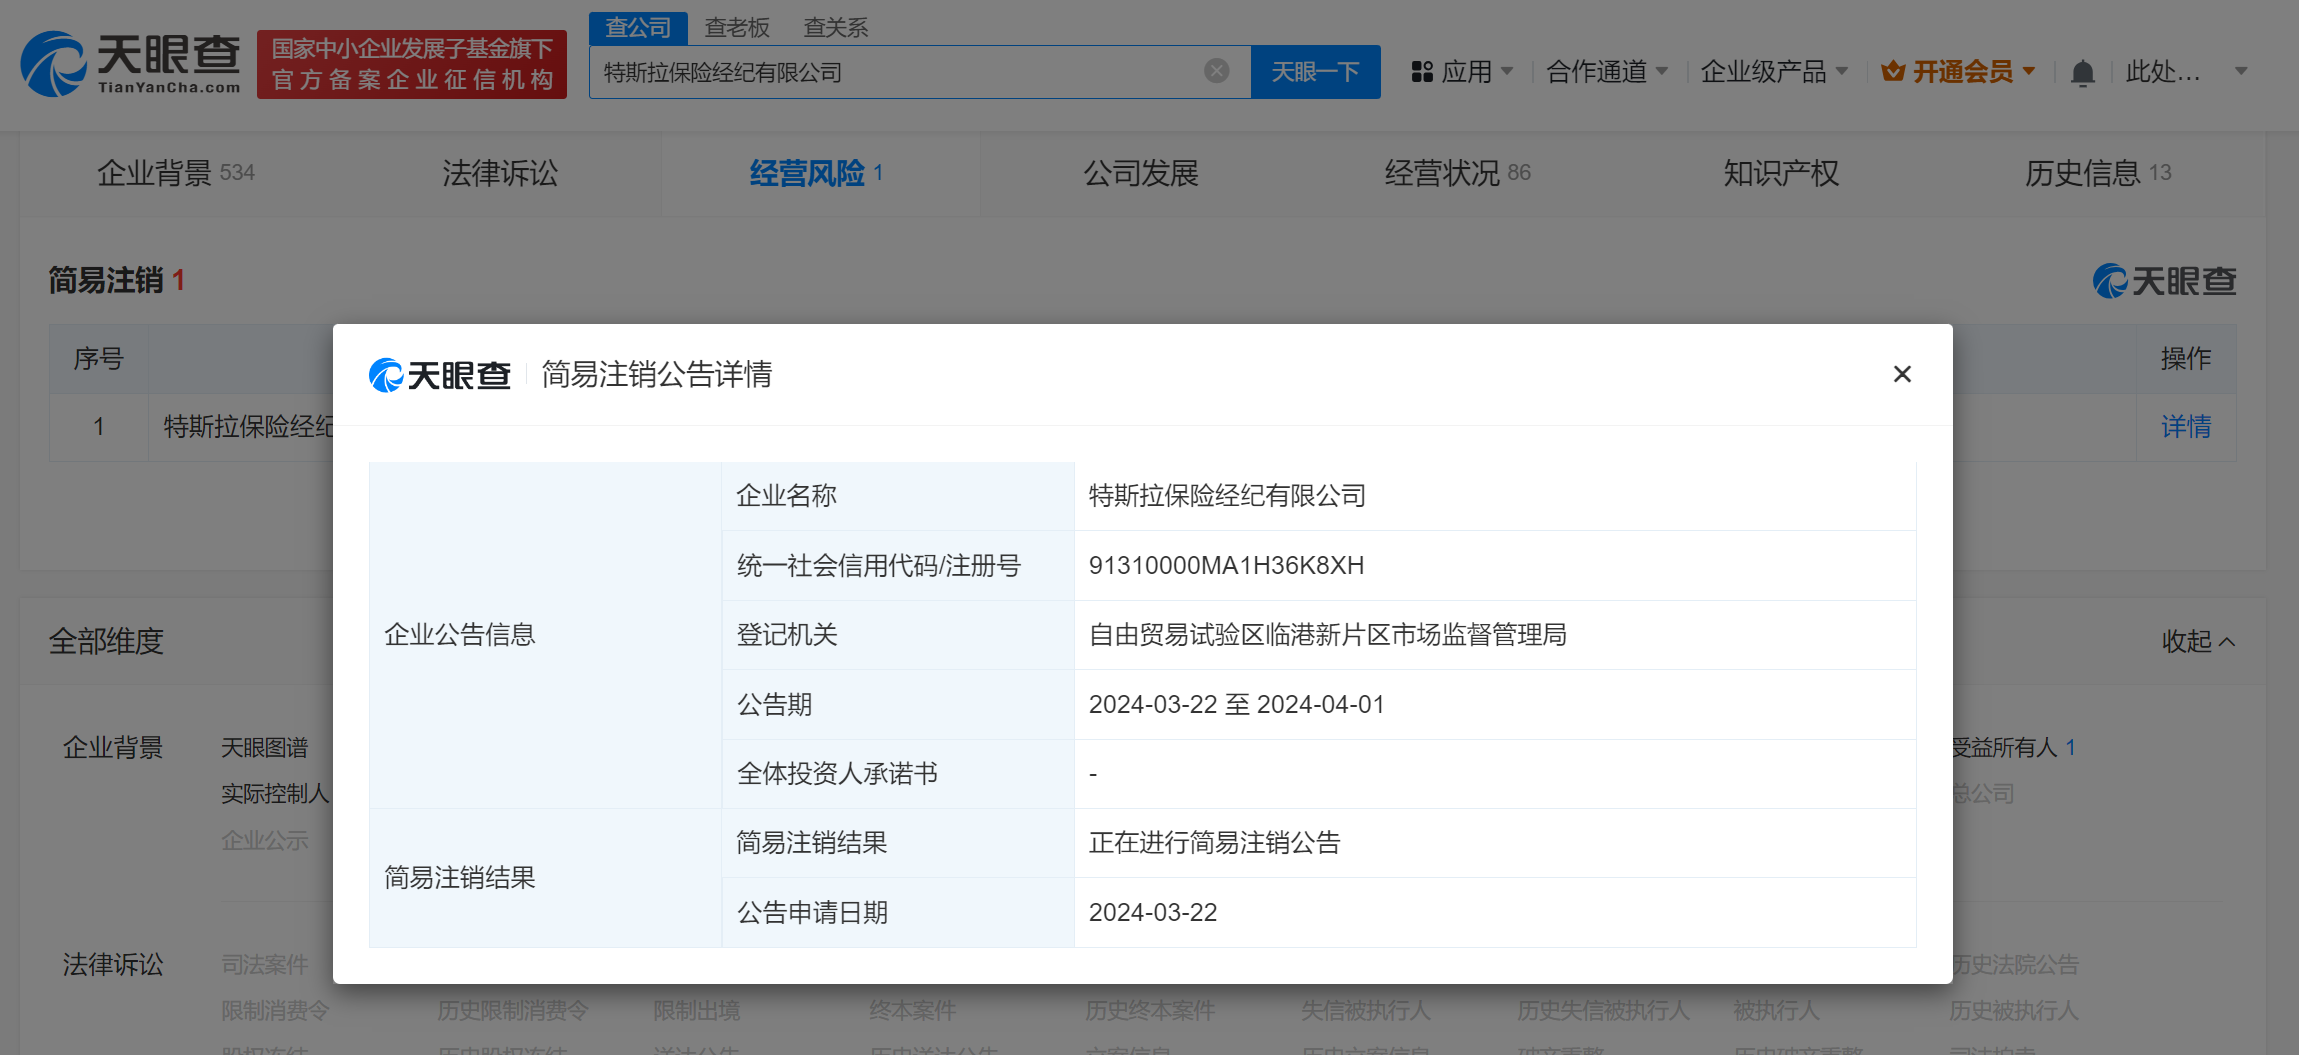The height and width of the screenshot is (1055, 2299).
Task: Switch to the 查关系 search tab
Action: coord(835,28)
